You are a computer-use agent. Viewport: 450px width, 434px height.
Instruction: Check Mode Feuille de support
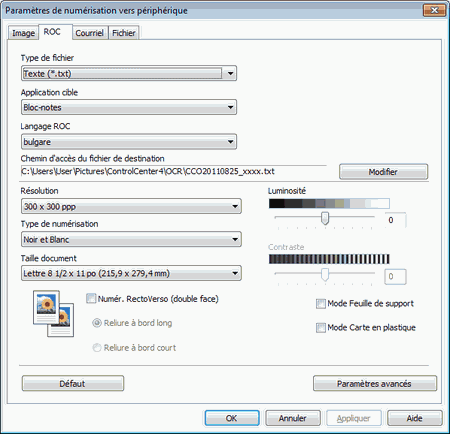321,304
